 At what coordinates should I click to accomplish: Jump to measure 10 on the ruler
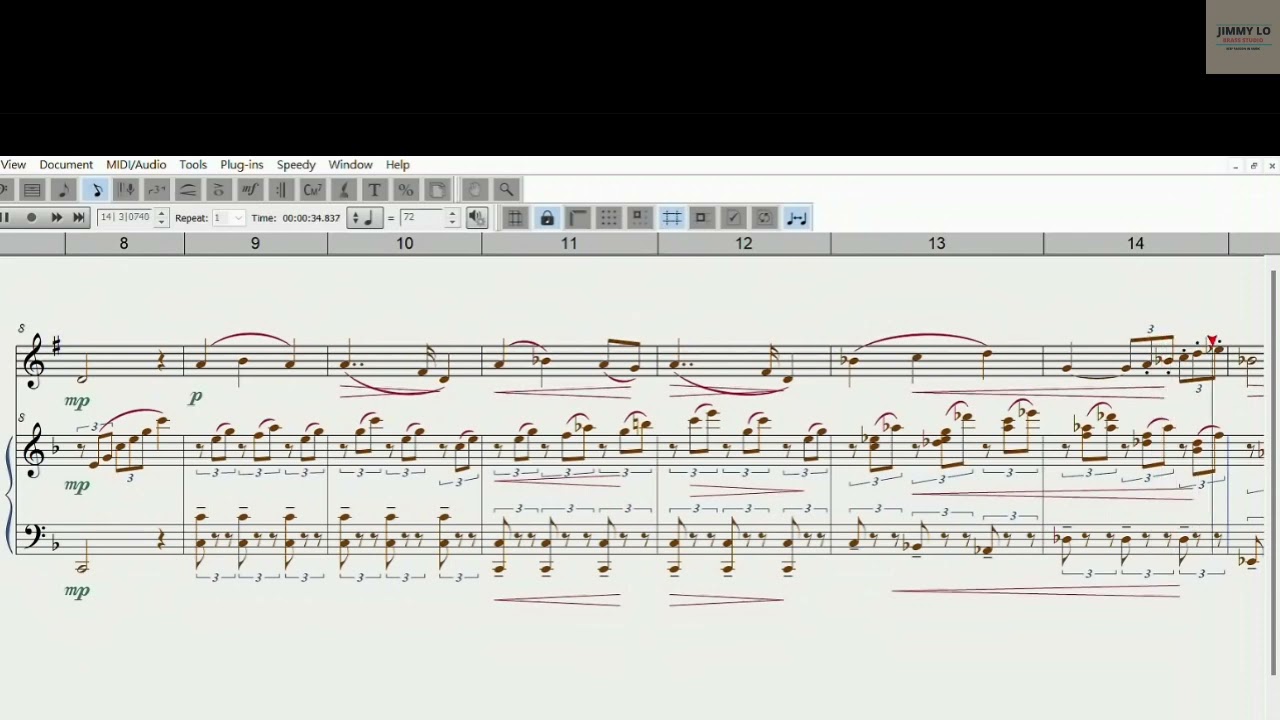(405, 243)
